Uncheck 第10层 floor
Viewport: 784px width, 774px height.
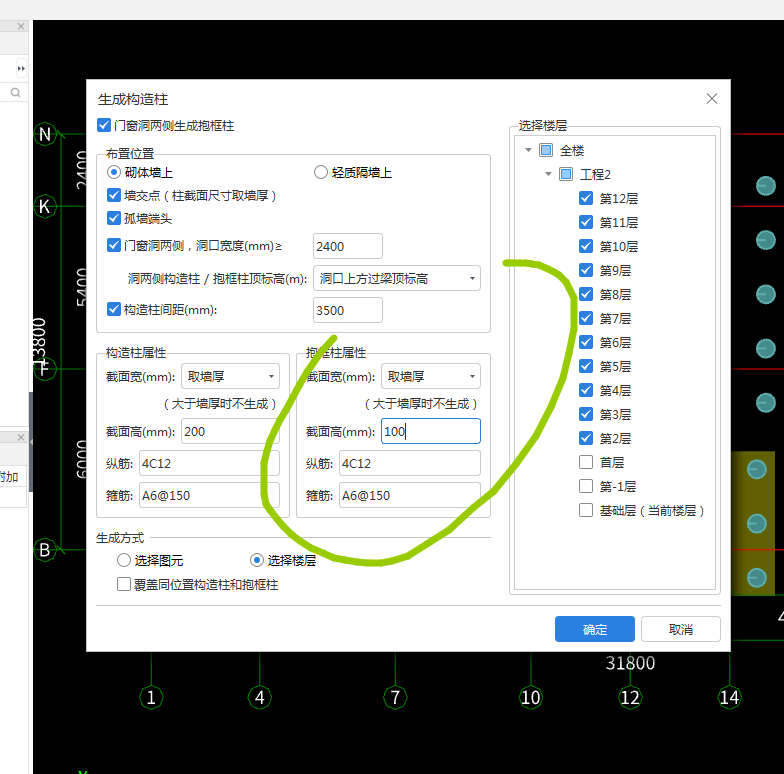coord(586,246)
